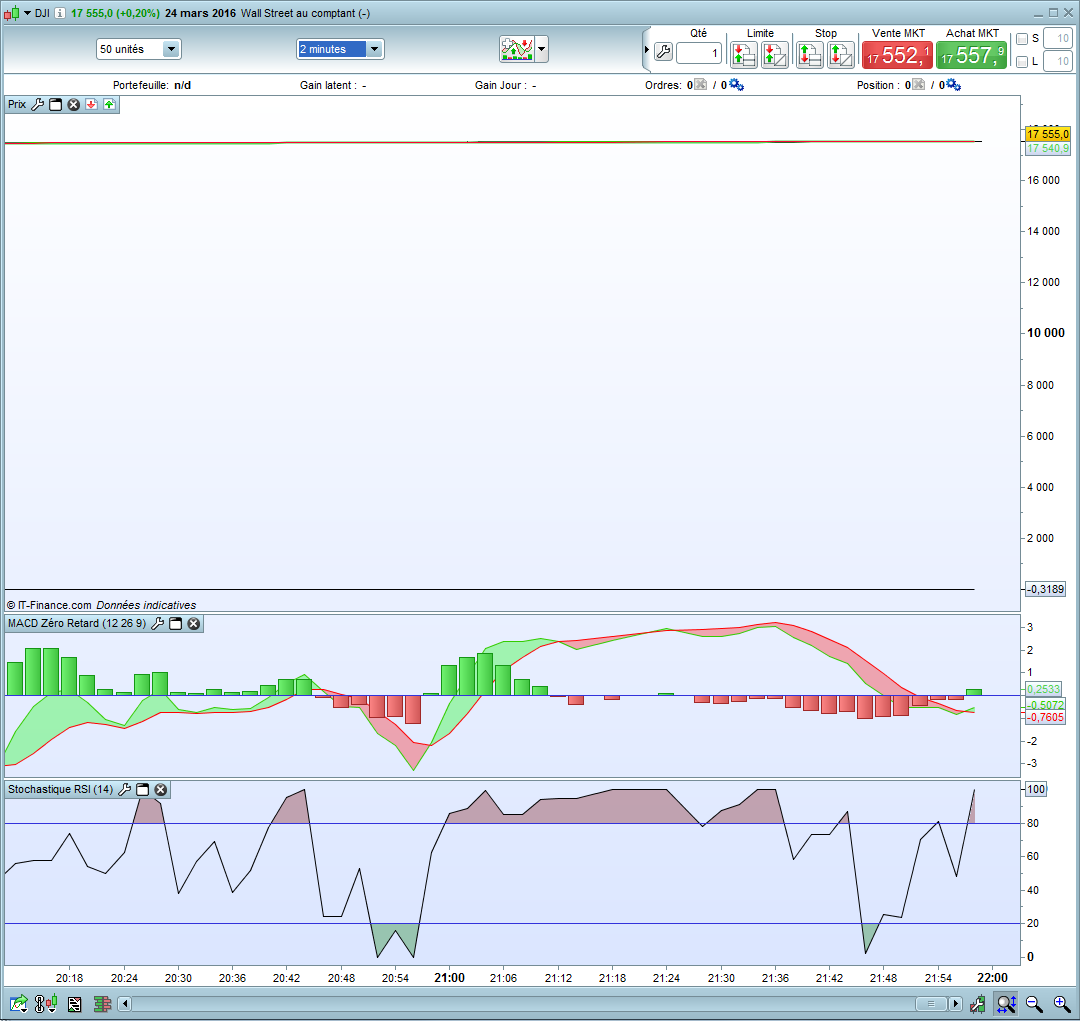The height and width of the screenshot is (1021, 1081).
Task: Click the Prix panel label
Action: (x=17, y=105)
